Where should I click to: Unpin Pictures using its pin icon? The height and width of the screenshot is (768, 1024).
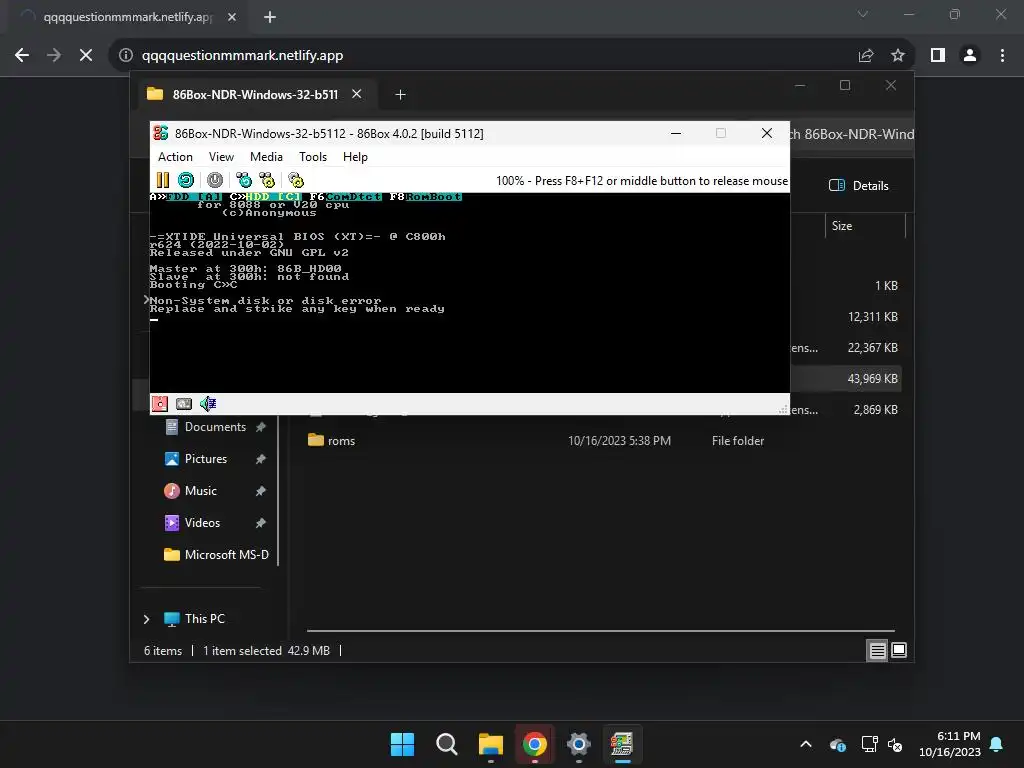point(261,459)
